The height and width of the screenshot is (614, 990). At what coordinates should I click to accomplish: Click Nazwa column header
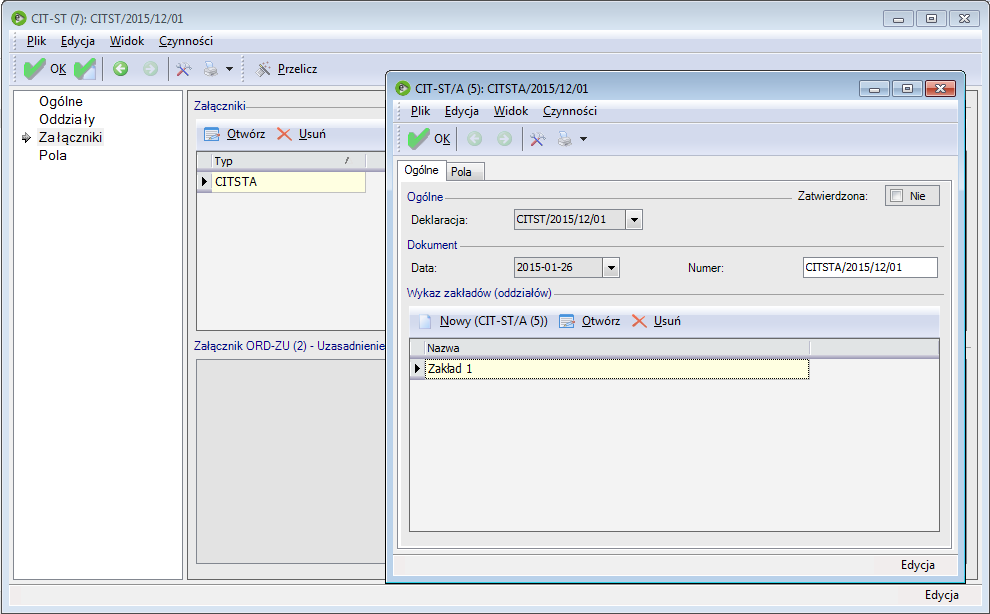[x=617, y=348]
